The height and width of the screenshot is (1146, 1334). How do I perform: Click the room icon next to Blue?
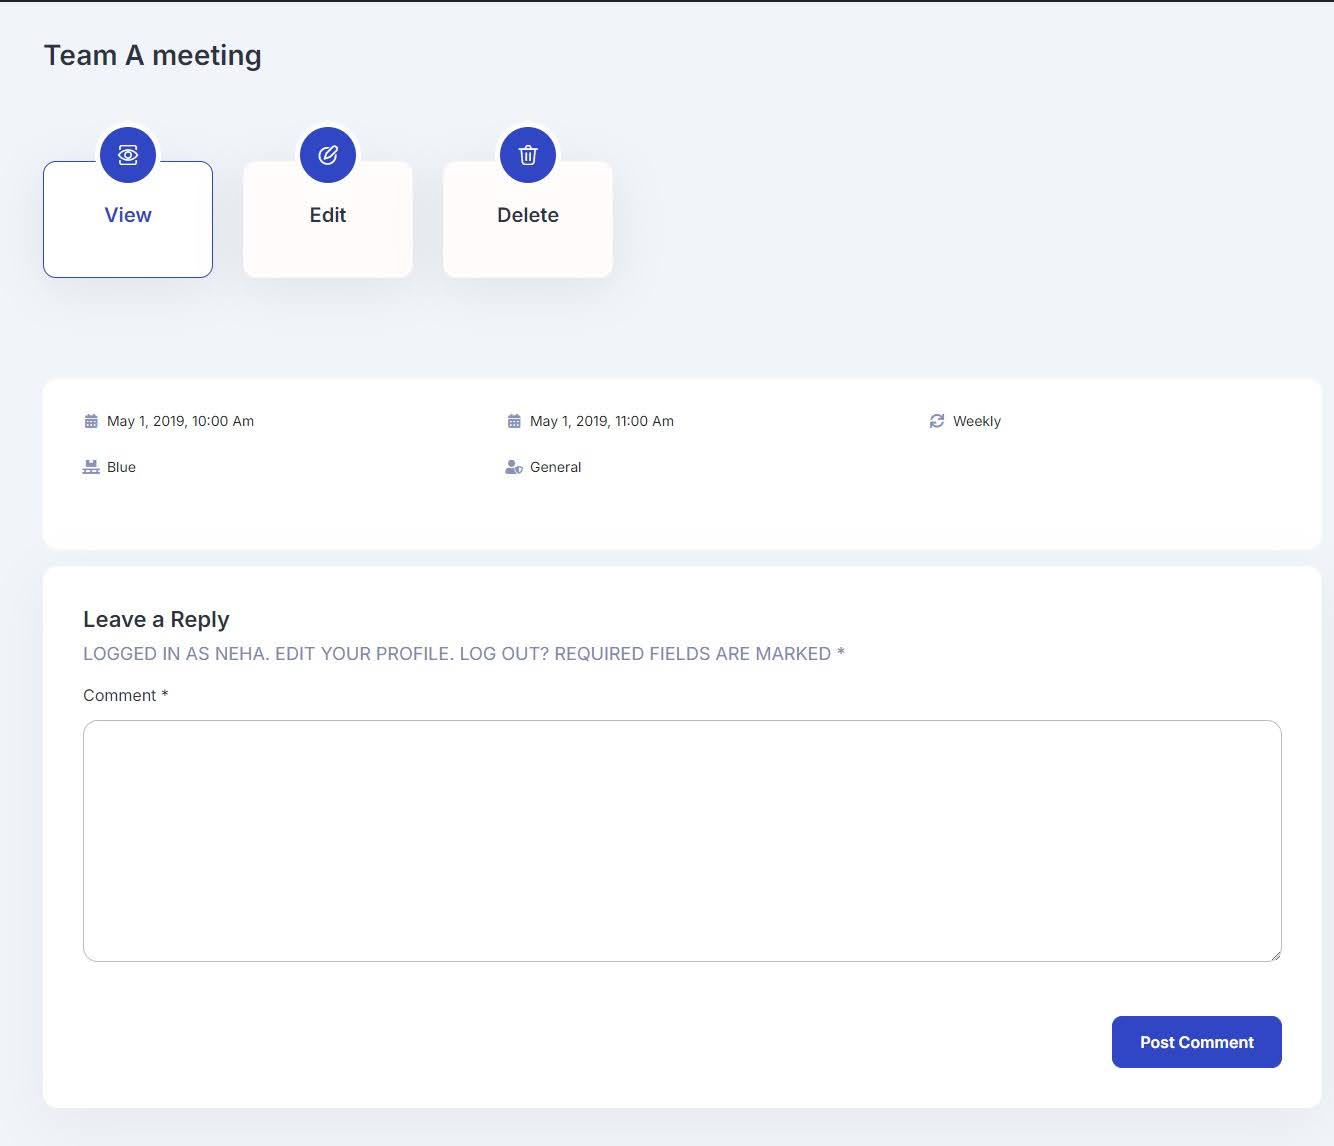tap(91, 467)
